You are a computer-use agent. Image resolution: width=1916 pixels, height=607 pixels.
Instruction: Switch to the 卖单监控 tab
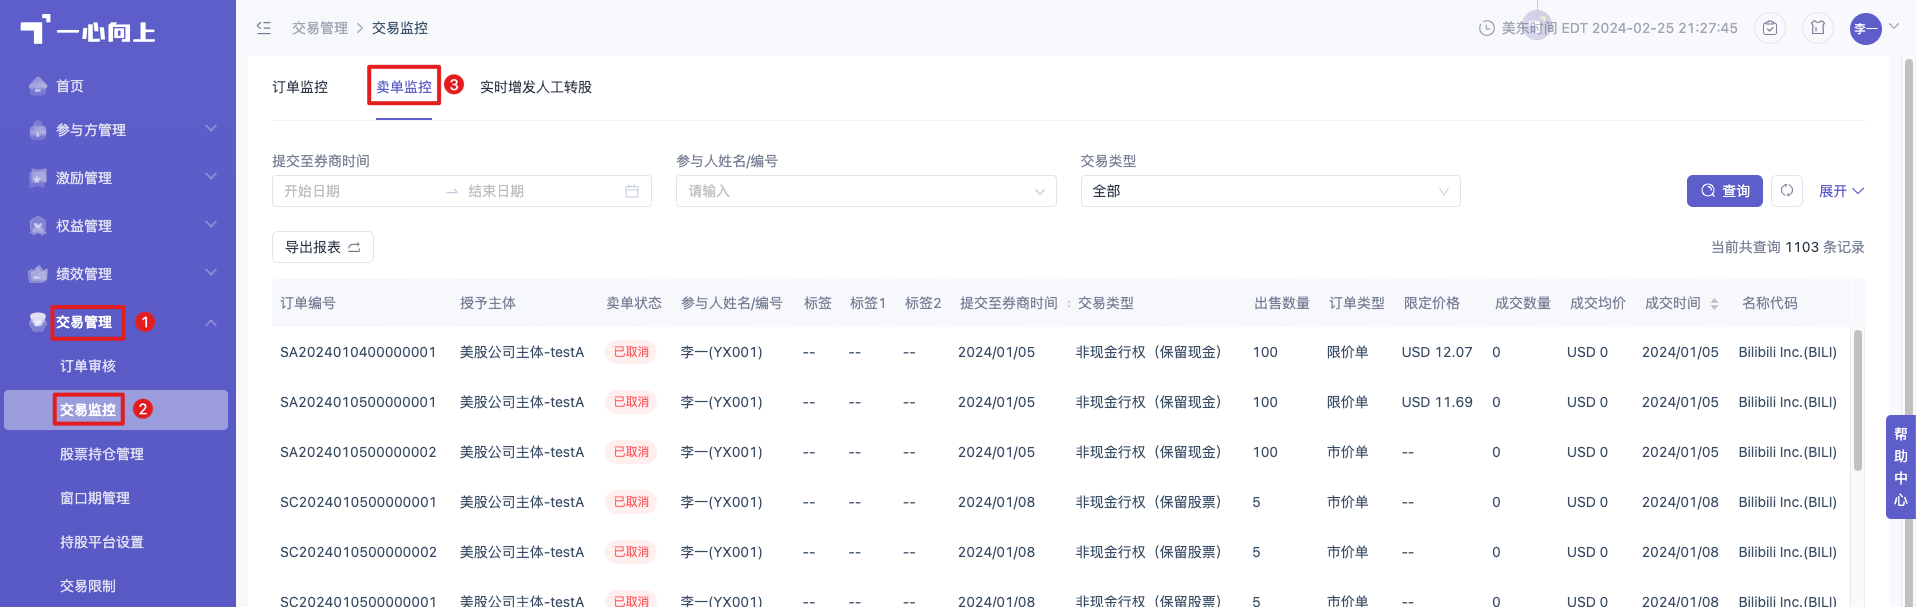click(x=404, y=87)
